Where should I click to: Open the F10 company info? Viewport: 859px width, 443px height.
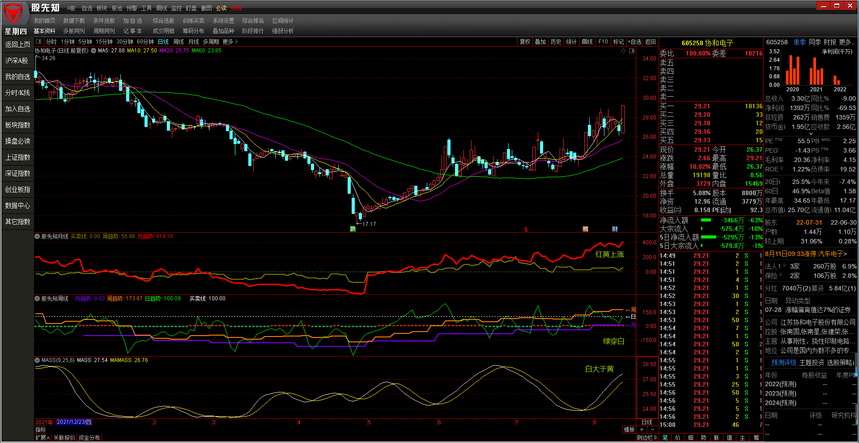point(603,42)
